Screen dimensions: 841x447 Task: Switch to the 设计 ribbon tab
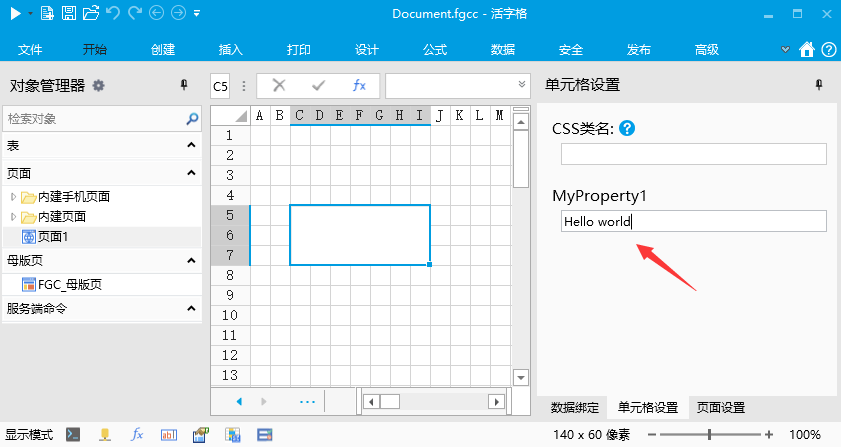(x=367, y=50)
